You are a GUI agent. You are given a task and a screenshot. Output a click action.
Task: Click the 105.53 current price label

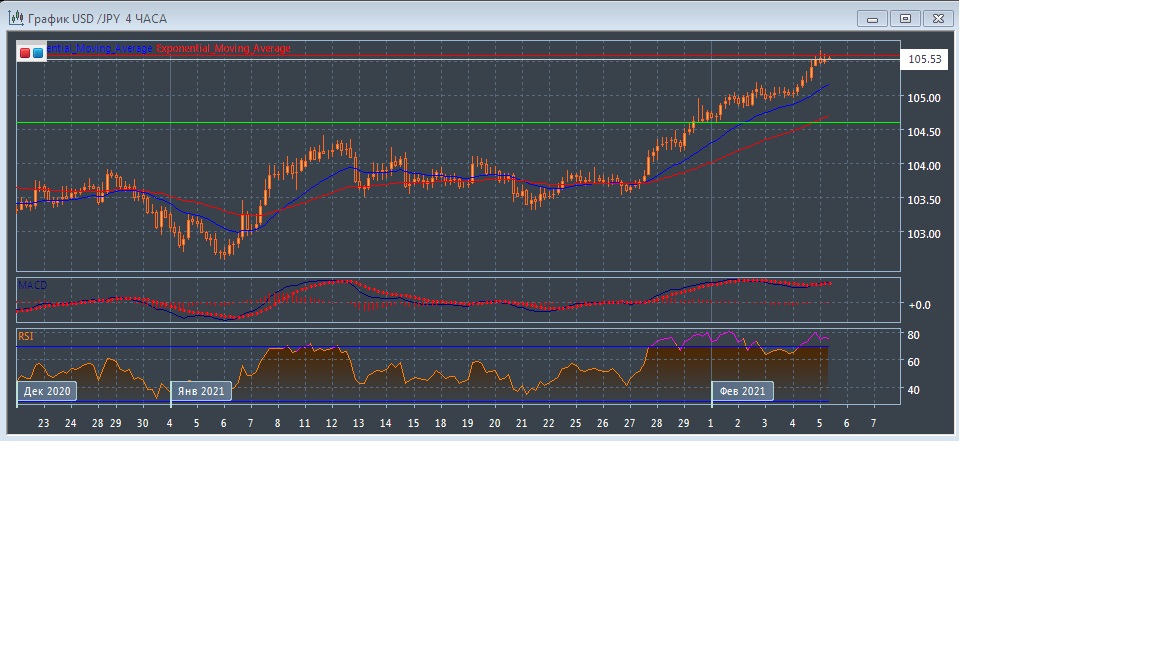coord(924,60)
